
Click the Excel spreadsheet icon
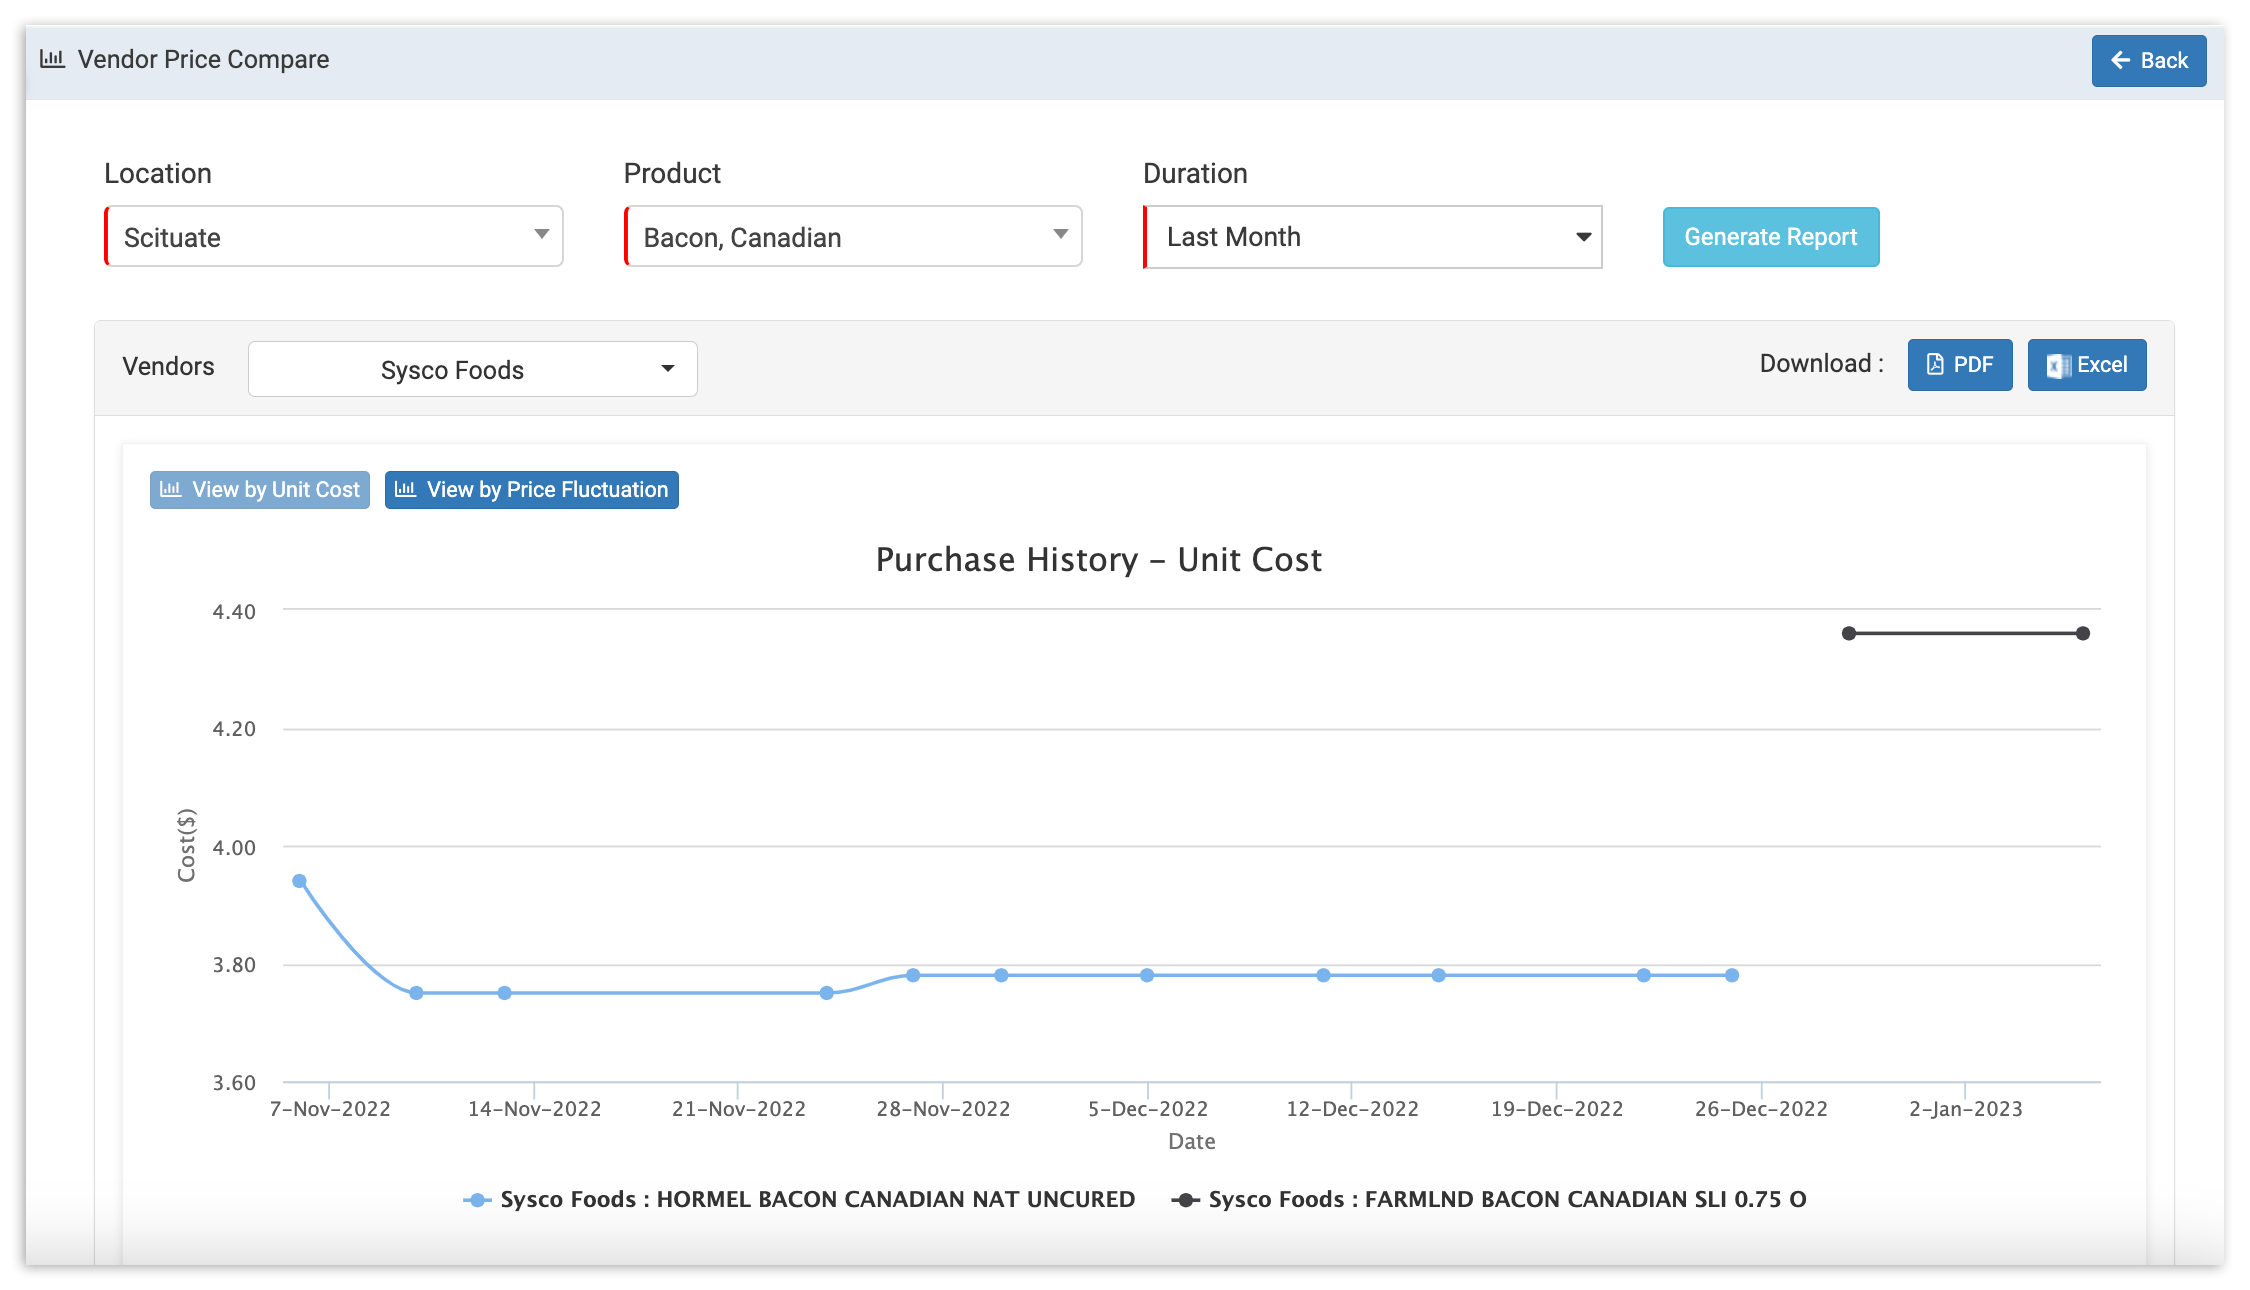(2058, 366)
